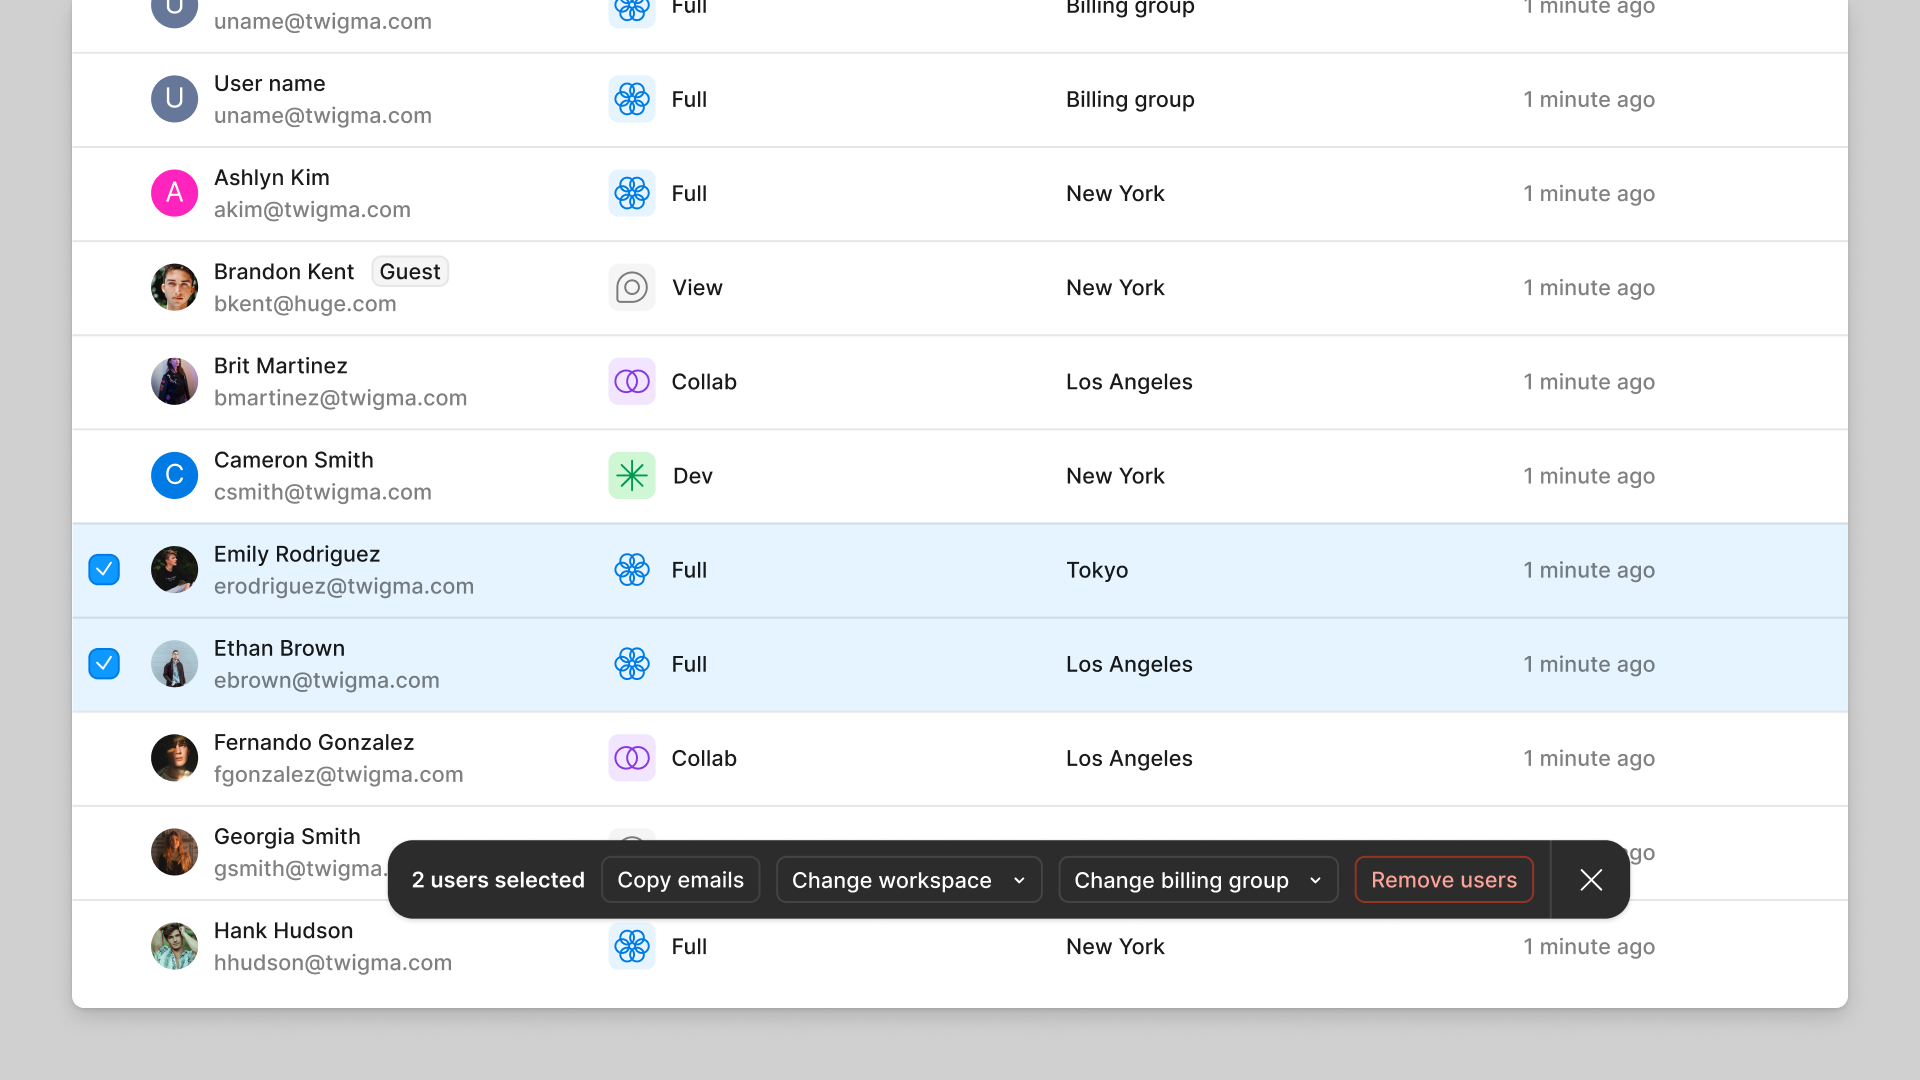Open Georgia Smith's profile photo
The height and width of the screenshot is (1080, 1920).
pos(174,852)
